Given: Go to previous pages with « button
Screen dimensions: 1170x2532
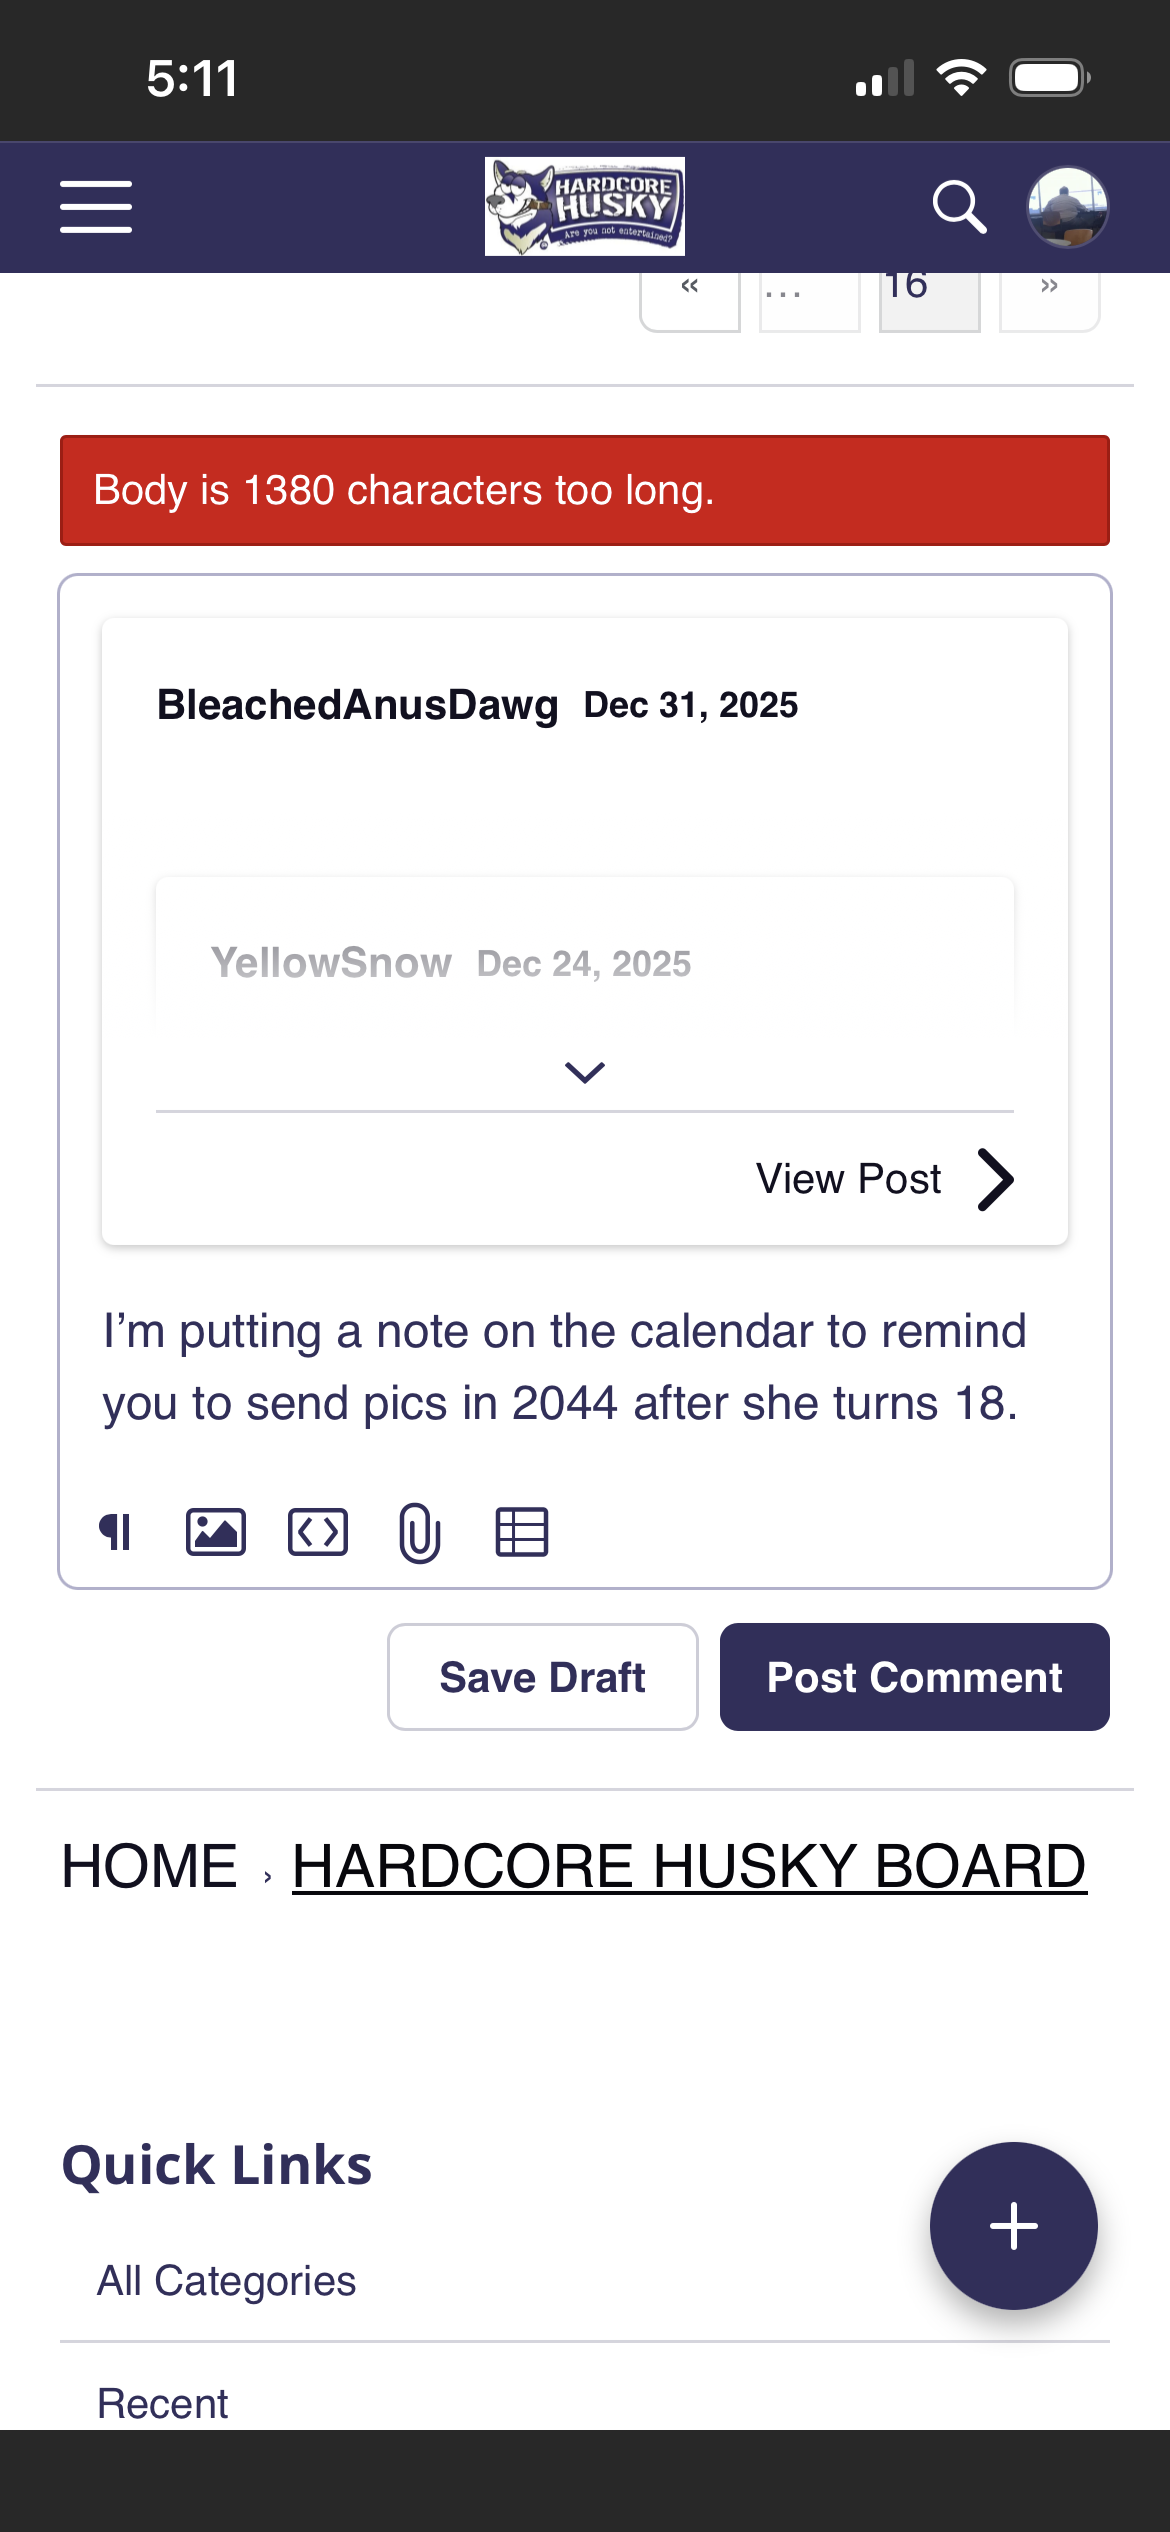Looking at the screenshot, I should pos(690,295).
